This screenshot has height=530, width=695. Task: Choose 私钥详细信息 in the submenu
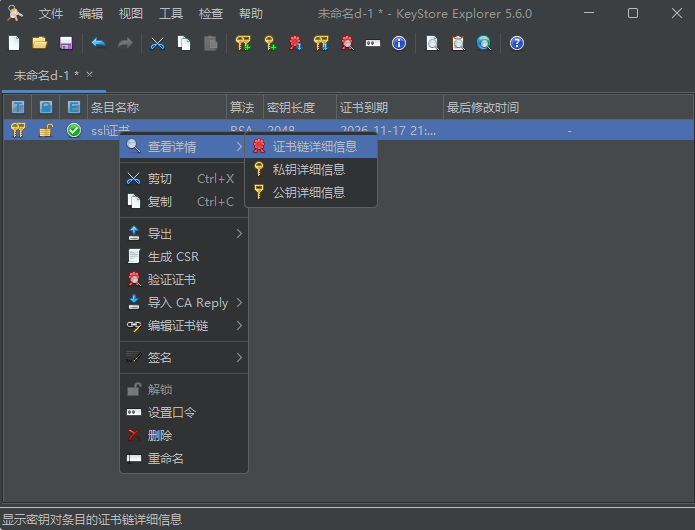coord(308,170)
